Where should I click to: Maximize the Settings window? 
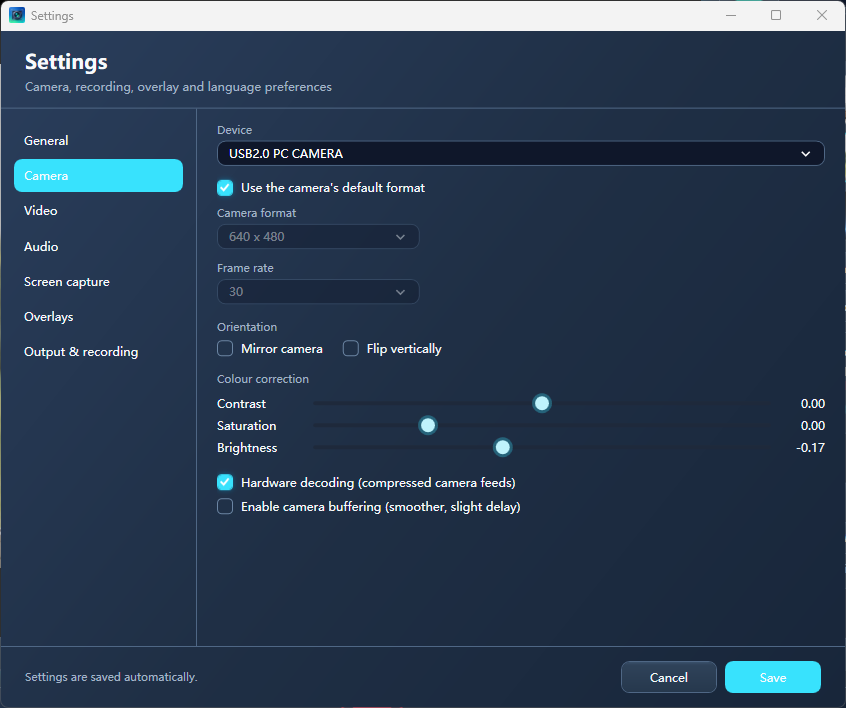pyautogui.click(x=776, y=15)
